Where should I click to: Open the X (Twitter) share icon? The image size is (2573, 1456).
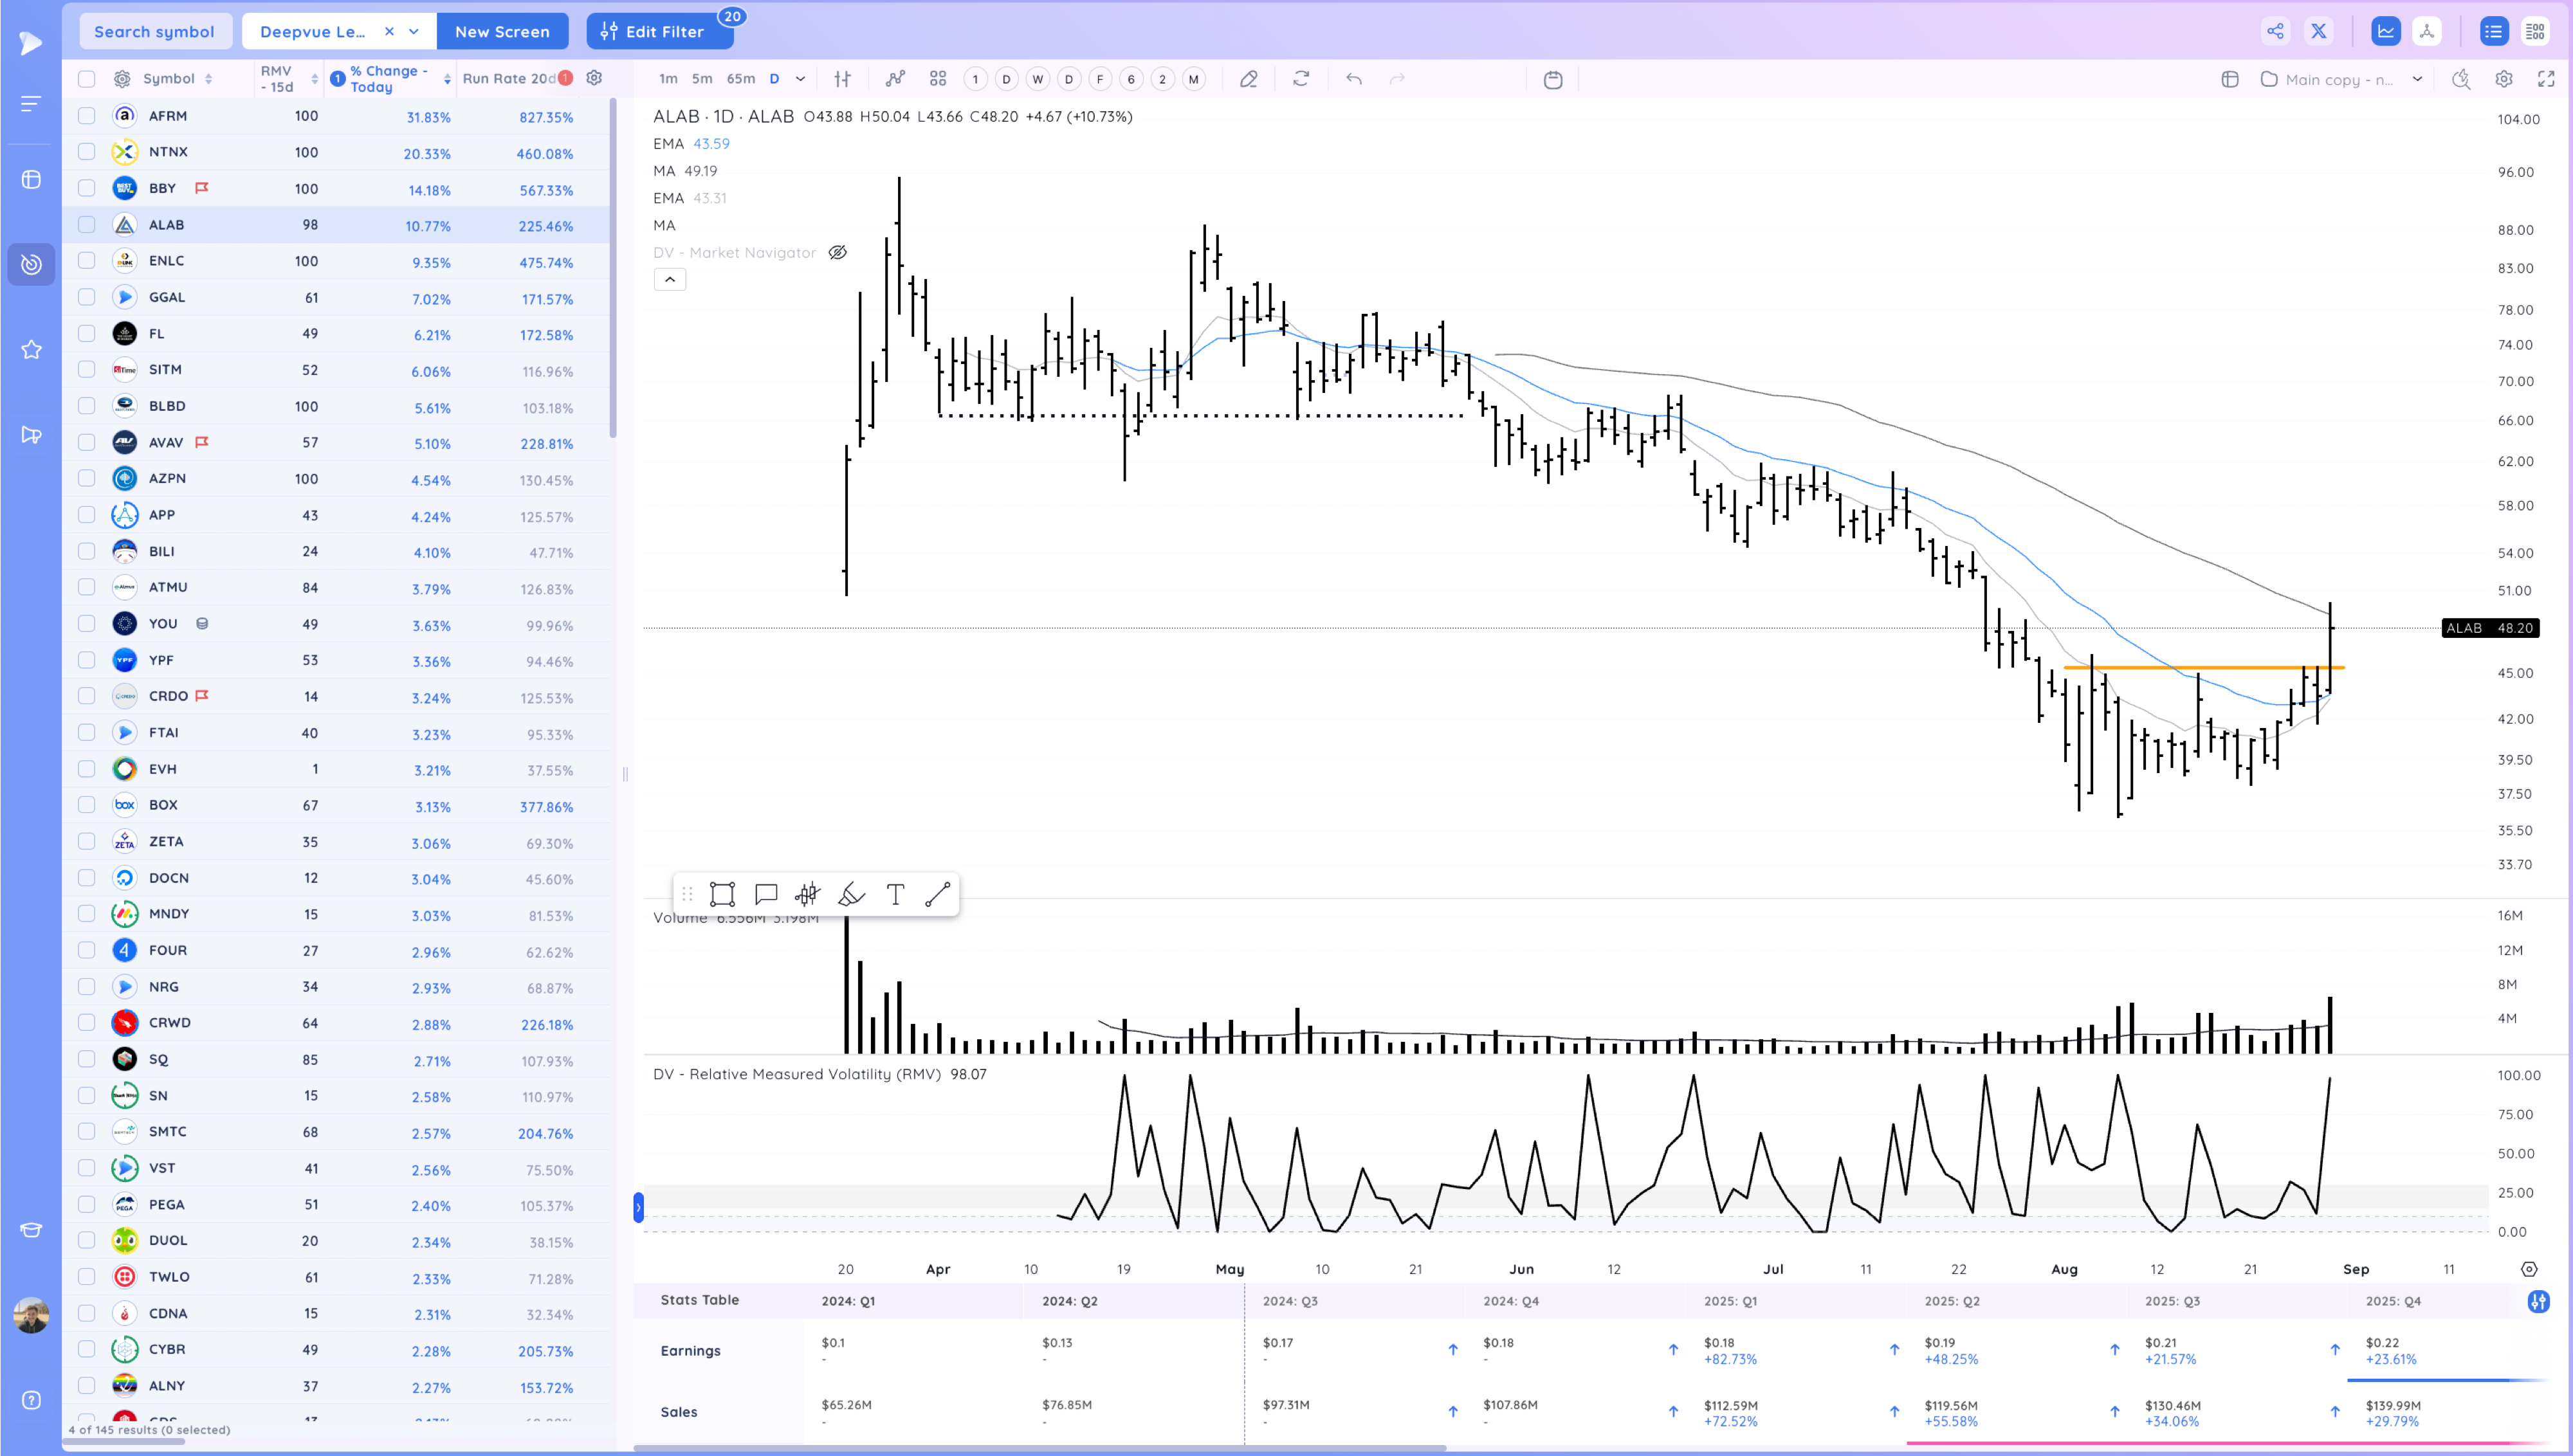coord(2318,31)
